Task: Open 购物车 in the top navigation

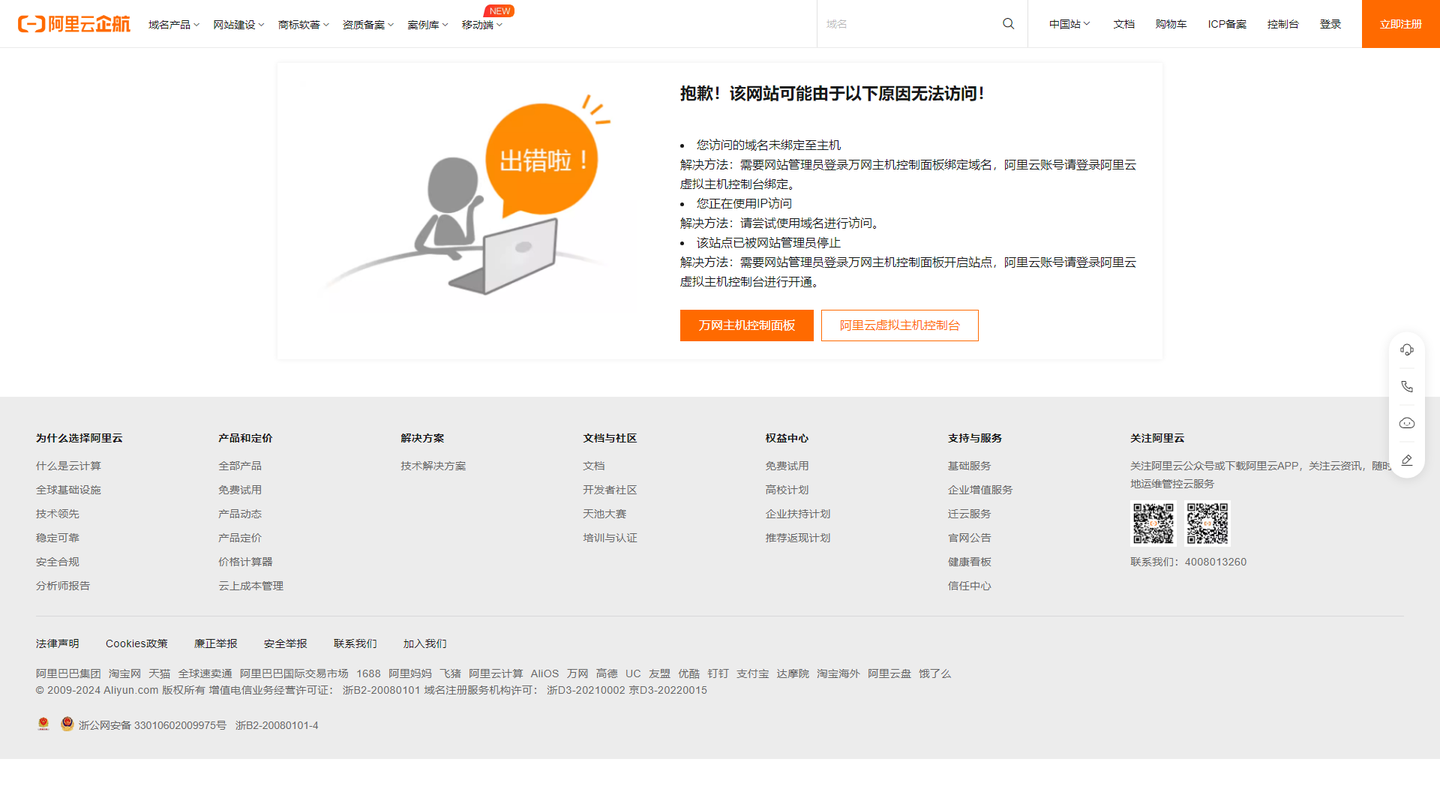Action: tap(1171, 24)
